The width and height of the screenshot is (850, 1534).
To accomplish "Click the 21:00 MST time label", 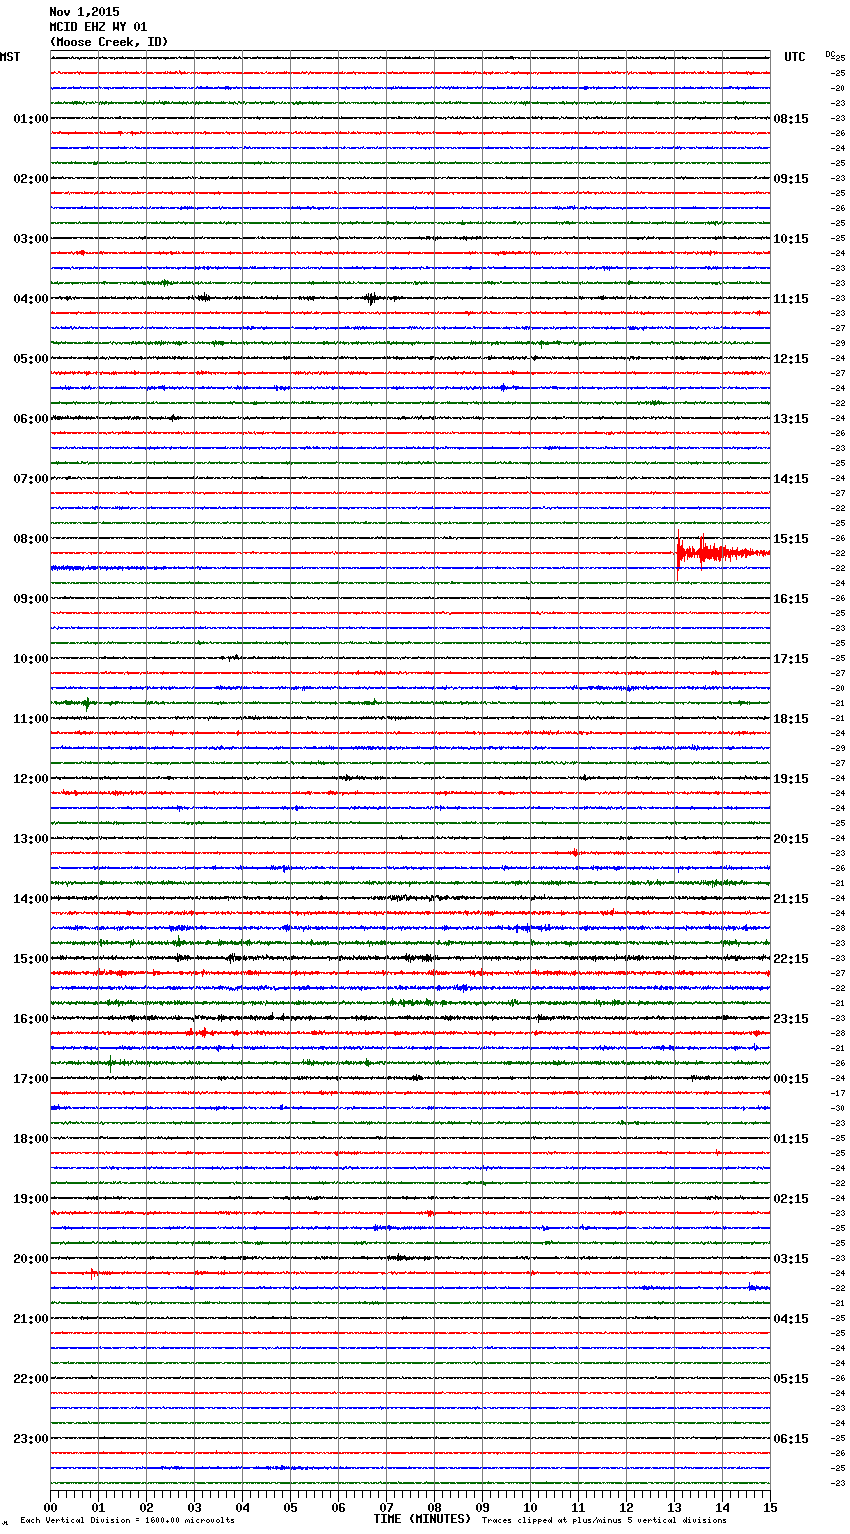I will 31,1319.
